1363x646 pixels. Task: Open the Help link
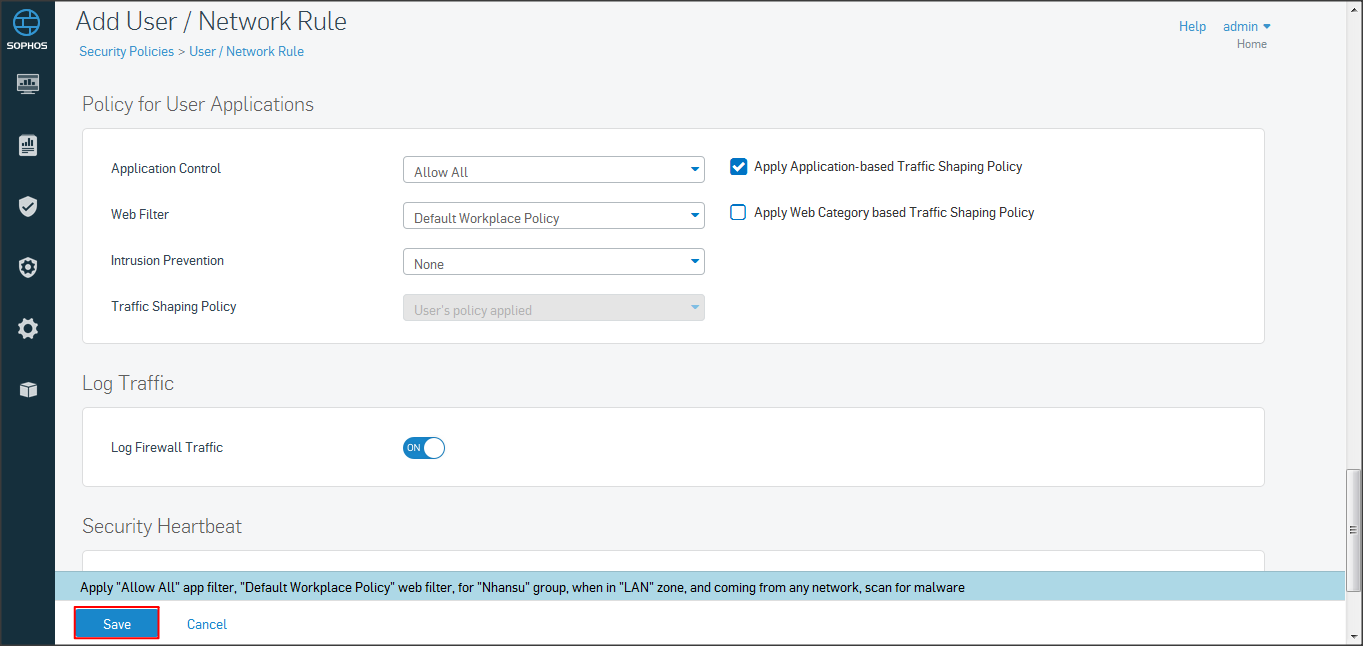(1192, 27)
